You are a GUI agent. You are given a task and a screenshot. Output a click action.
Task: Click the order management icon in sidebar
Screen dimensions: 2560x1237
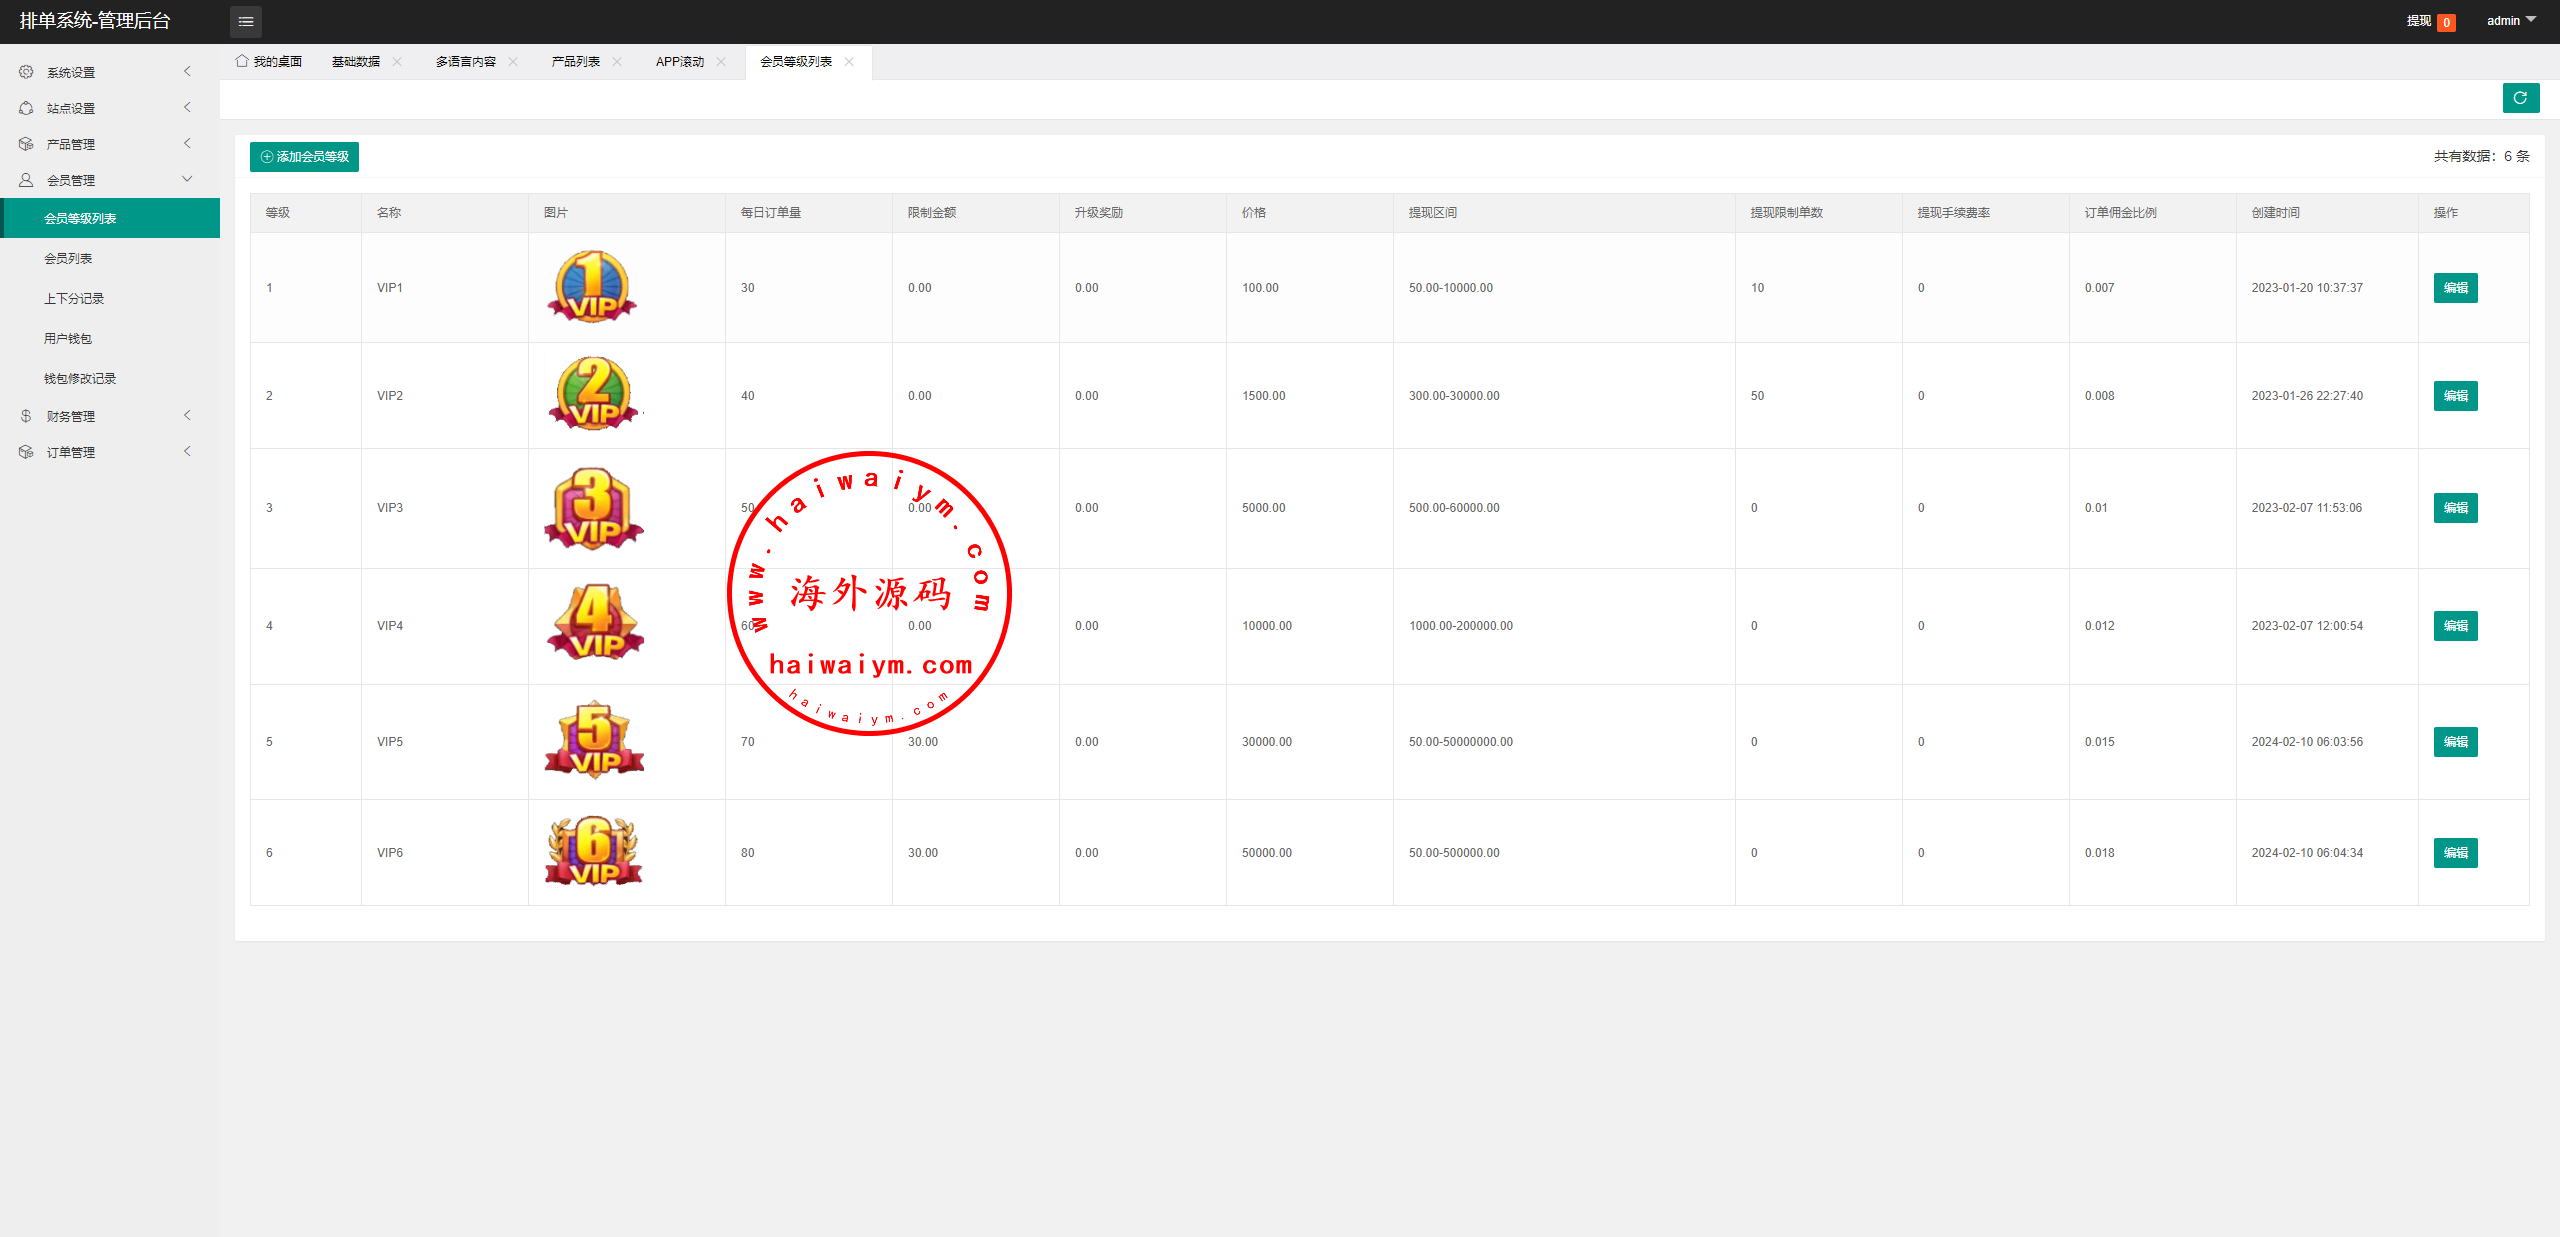(x=26, y=452)
